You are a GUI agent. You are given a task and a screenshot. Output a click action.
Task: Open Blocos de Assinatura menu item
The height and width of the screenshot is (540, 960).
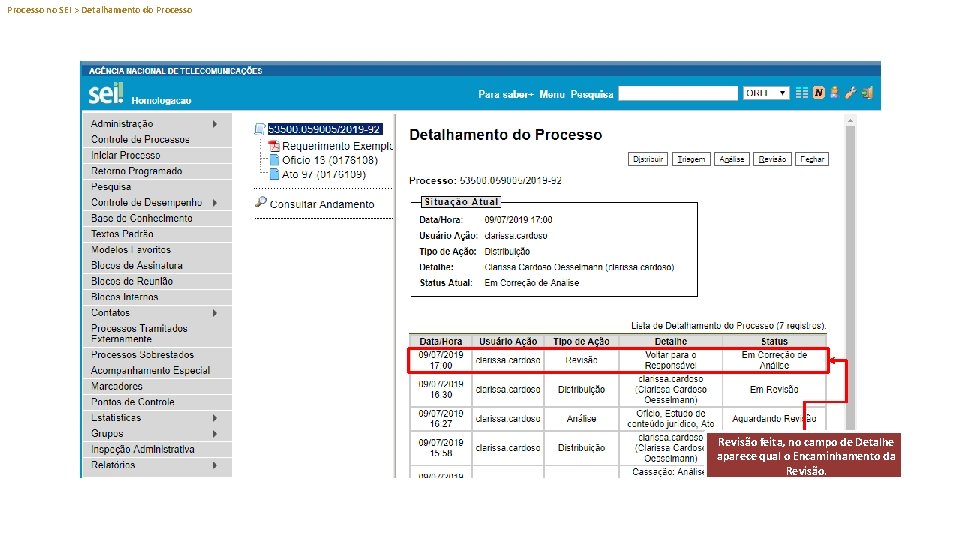click(137, 266)
